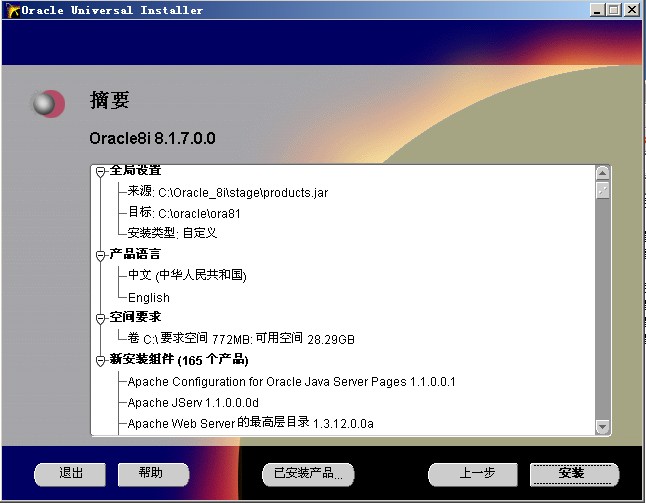
Task: Collapse the 全局设置 tree node
Action: 100,171
